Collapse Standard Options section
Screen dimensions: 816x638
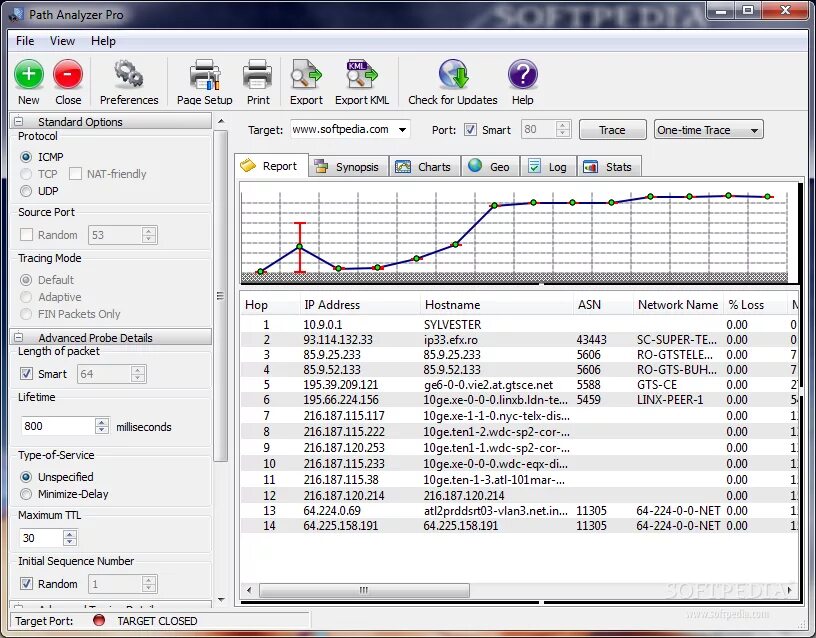pyautogui.click(x=19, y=121)
